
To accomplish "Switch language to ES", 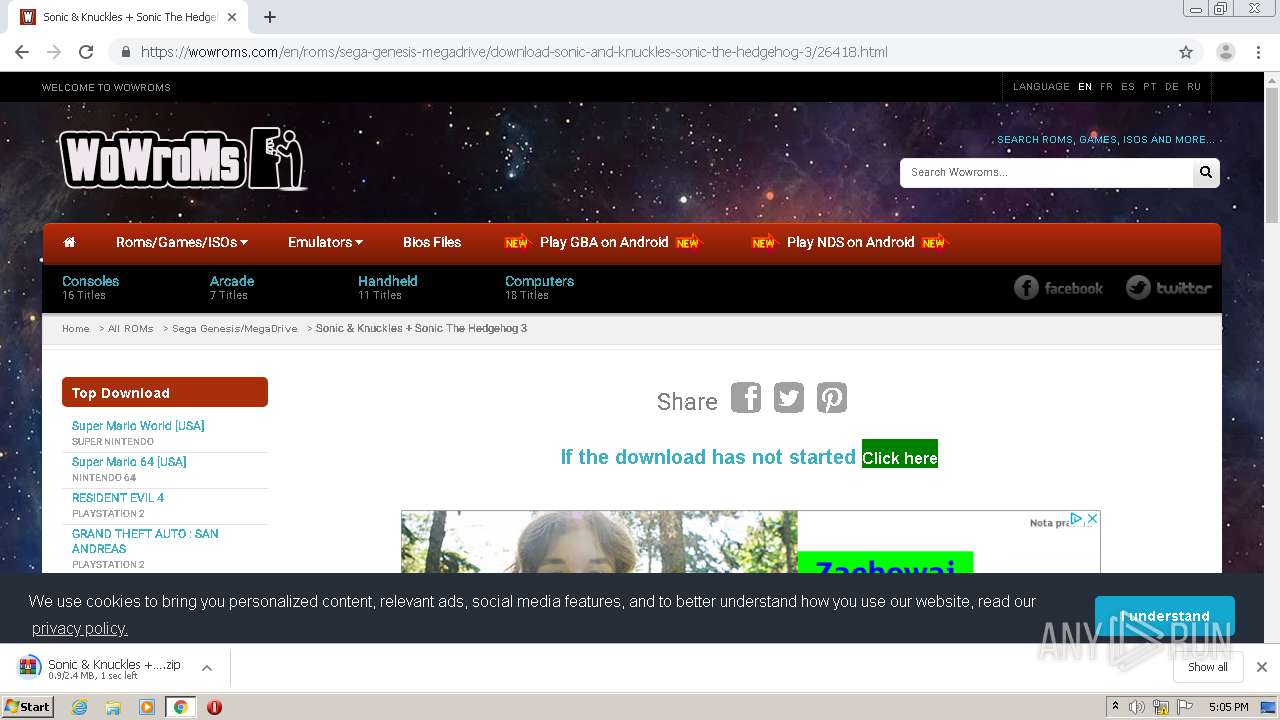I will pyautogui.click(x=1128, y=87).
